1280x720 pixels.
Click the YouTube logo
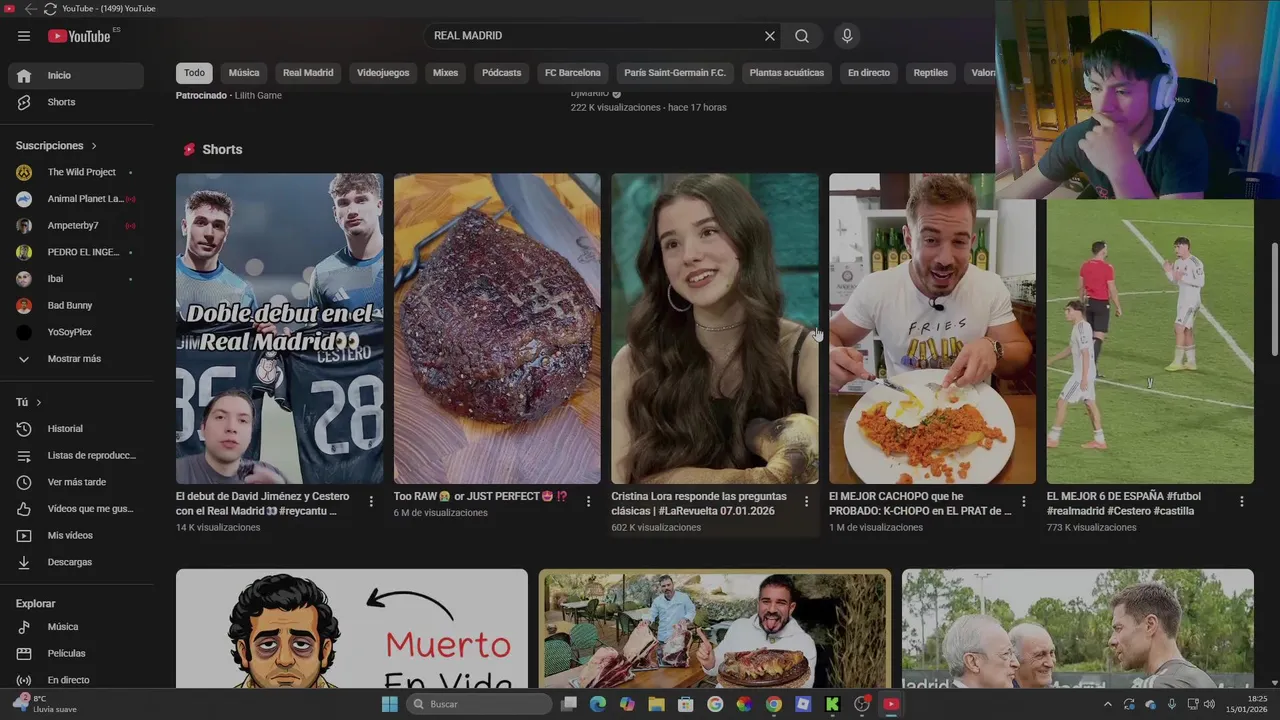(x=80, y=36)
